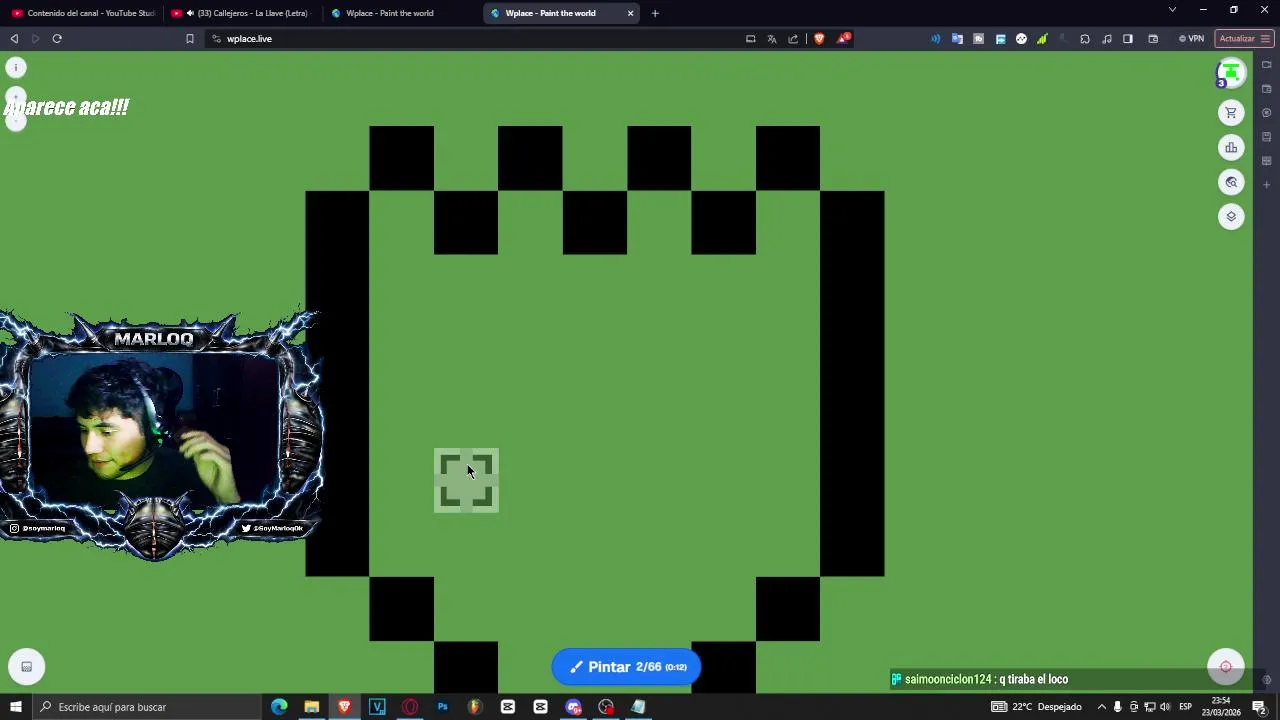The height and width of the screenshot is (720, 1280).
Task: Open the tab search dropdown arrow
Action: pyautogui.click(x=1172, y=10)
